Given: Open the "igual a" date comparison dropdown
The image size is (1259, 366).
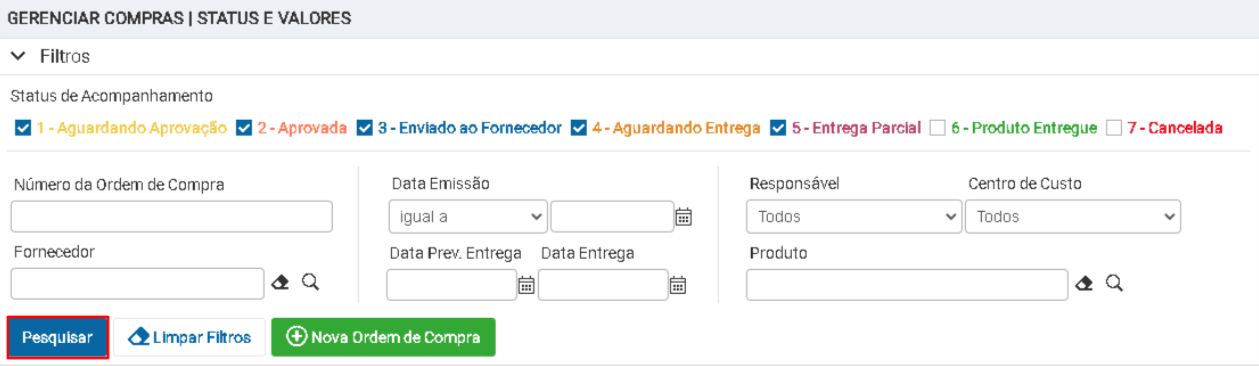Looking at the screenshot, I should [468, 216].
